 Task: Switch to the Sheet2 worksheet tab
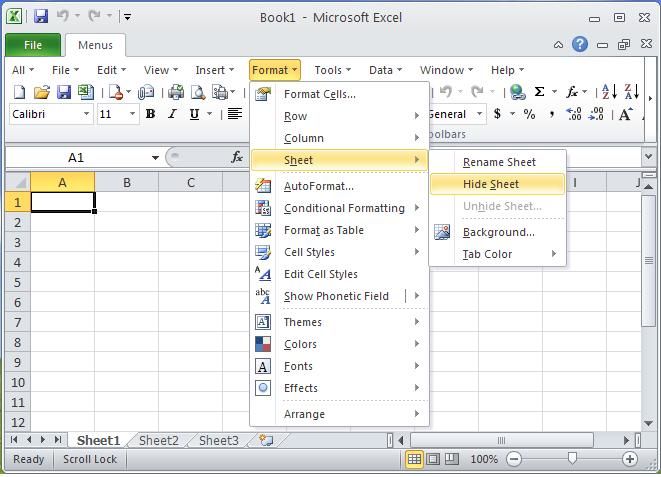(158, 440)
